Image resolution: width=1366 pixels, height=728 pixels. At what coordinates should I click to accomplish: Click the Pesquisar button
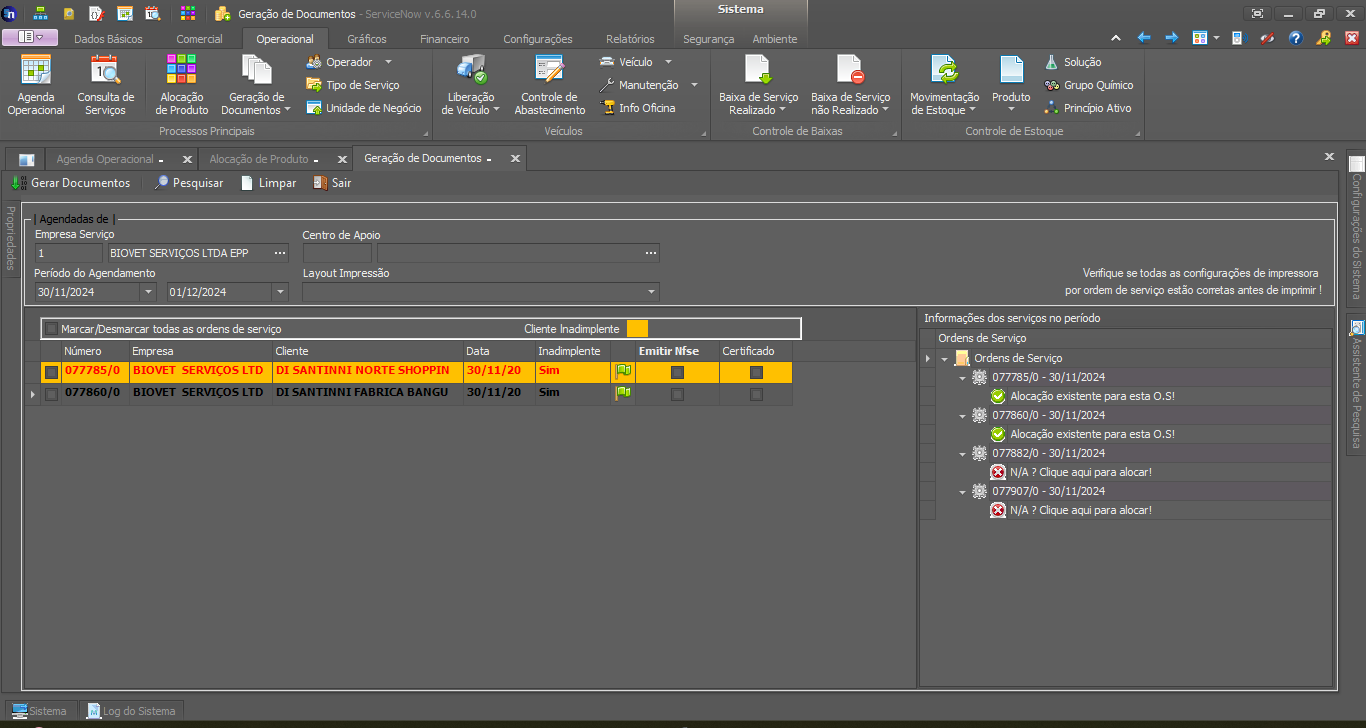click(188, 183)
